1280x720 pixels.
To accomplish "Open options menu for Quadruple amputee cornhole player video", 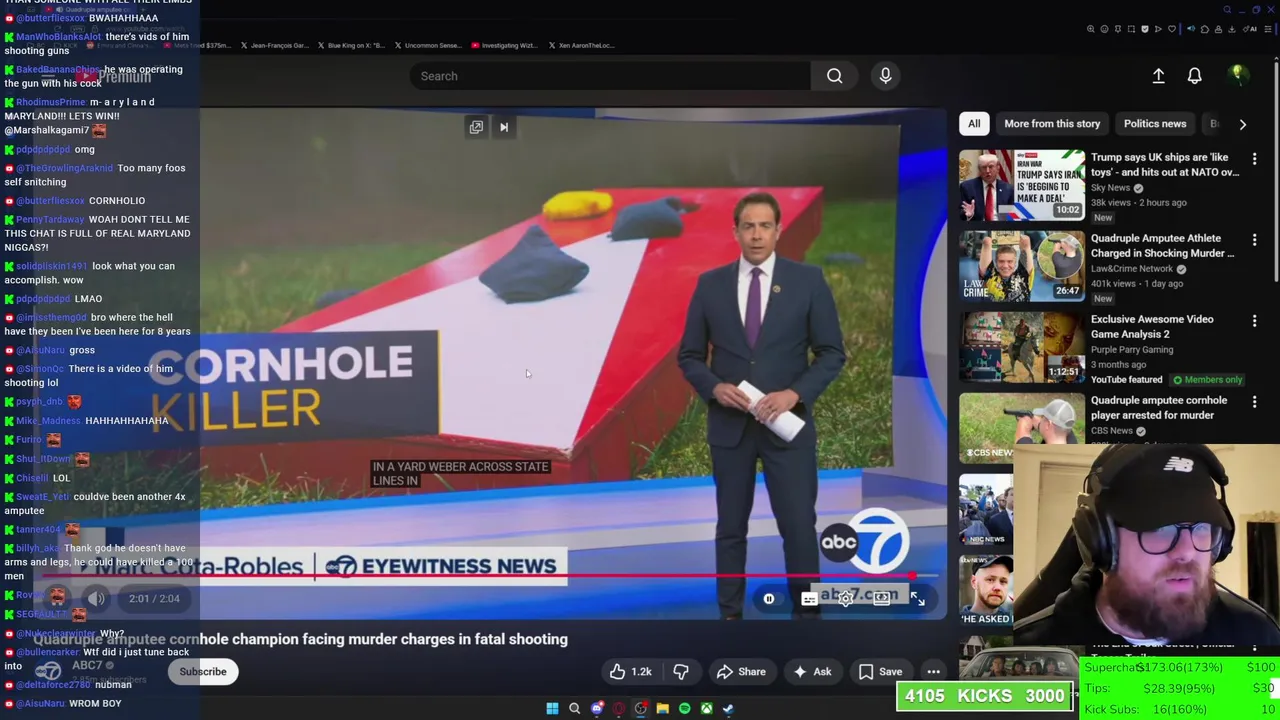I will pyautogui.click(x=1254, y=402).
